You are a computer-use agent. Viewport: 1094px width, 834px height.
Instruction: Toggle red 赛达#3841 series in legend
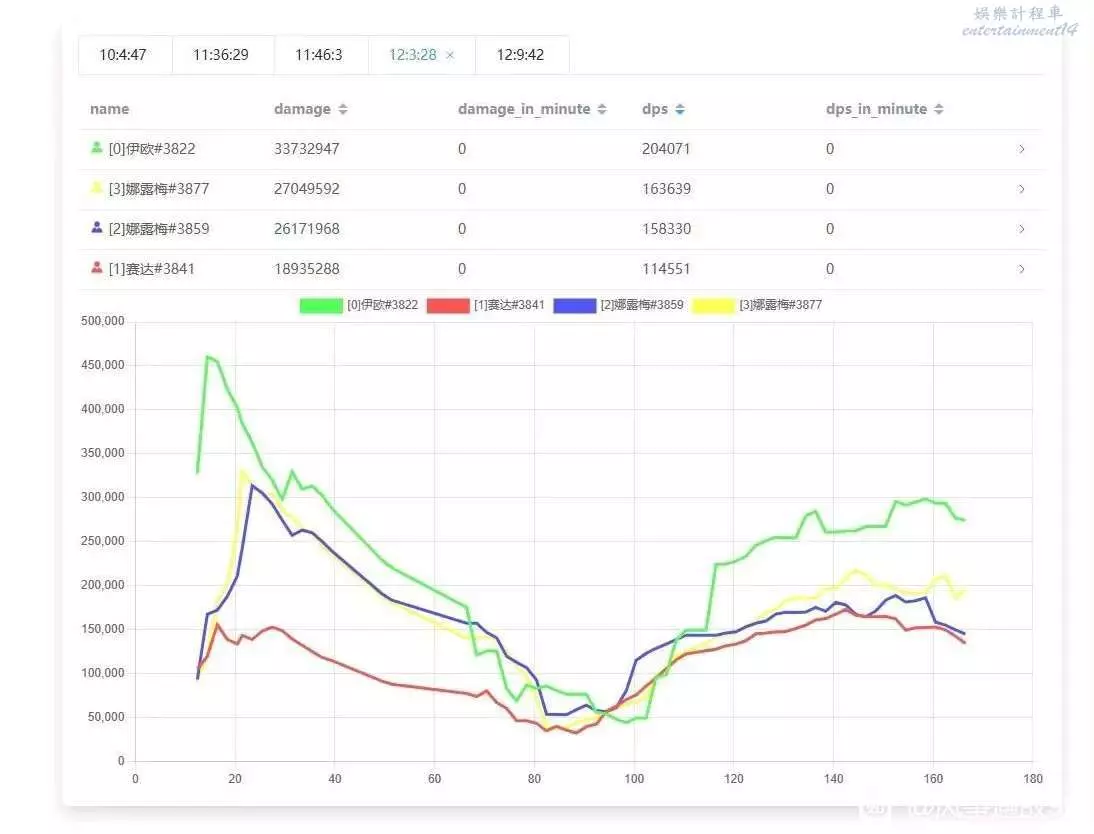447,305
